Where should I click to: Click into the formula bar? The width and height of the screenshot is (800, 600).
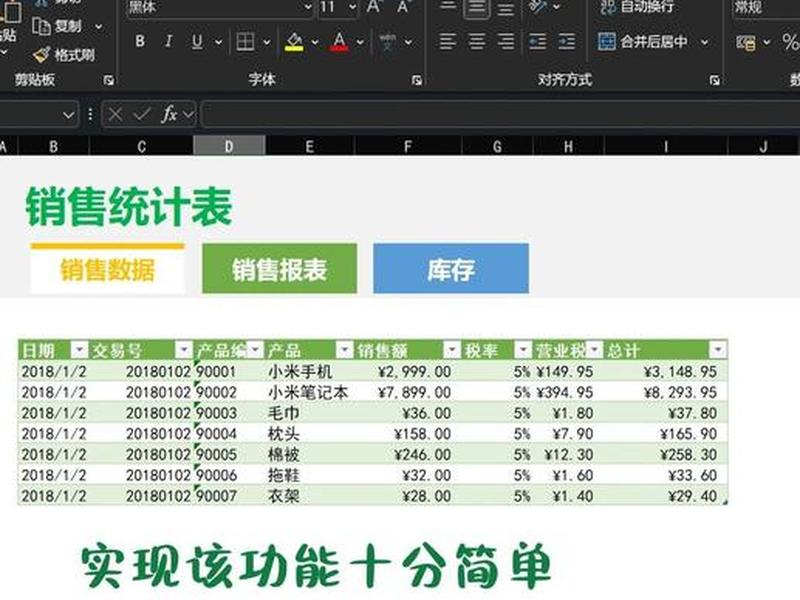click(x=501, y=114)
